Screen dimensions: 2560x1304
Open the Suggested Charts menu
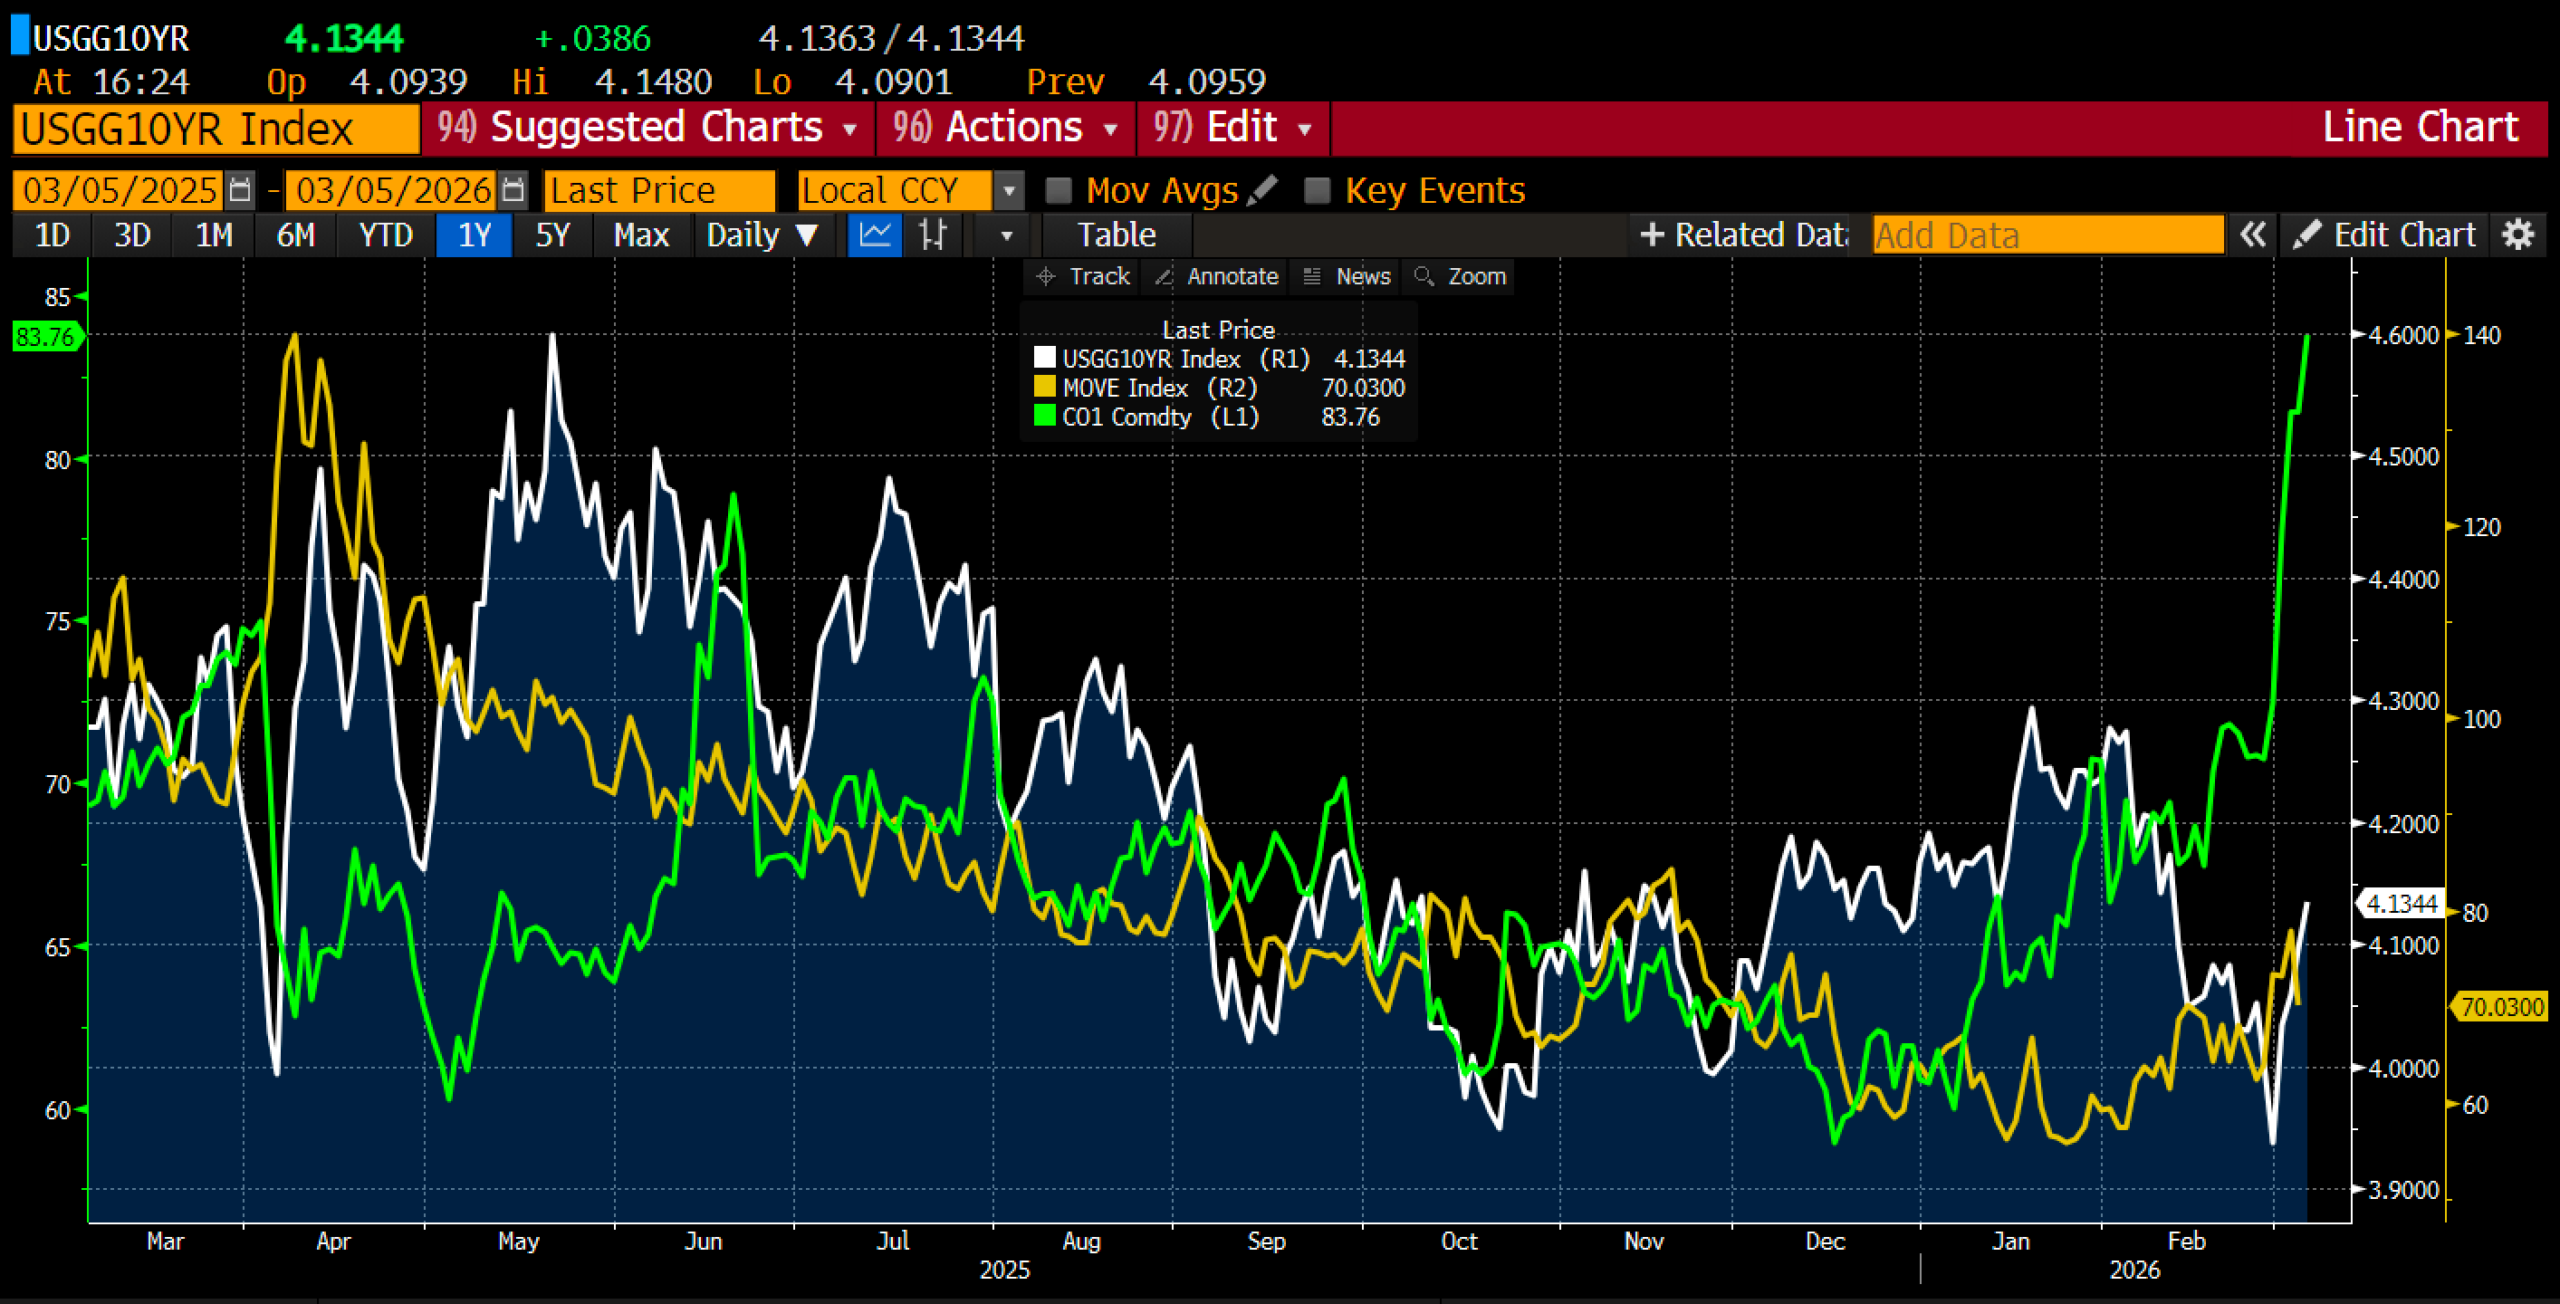[648, 128]
